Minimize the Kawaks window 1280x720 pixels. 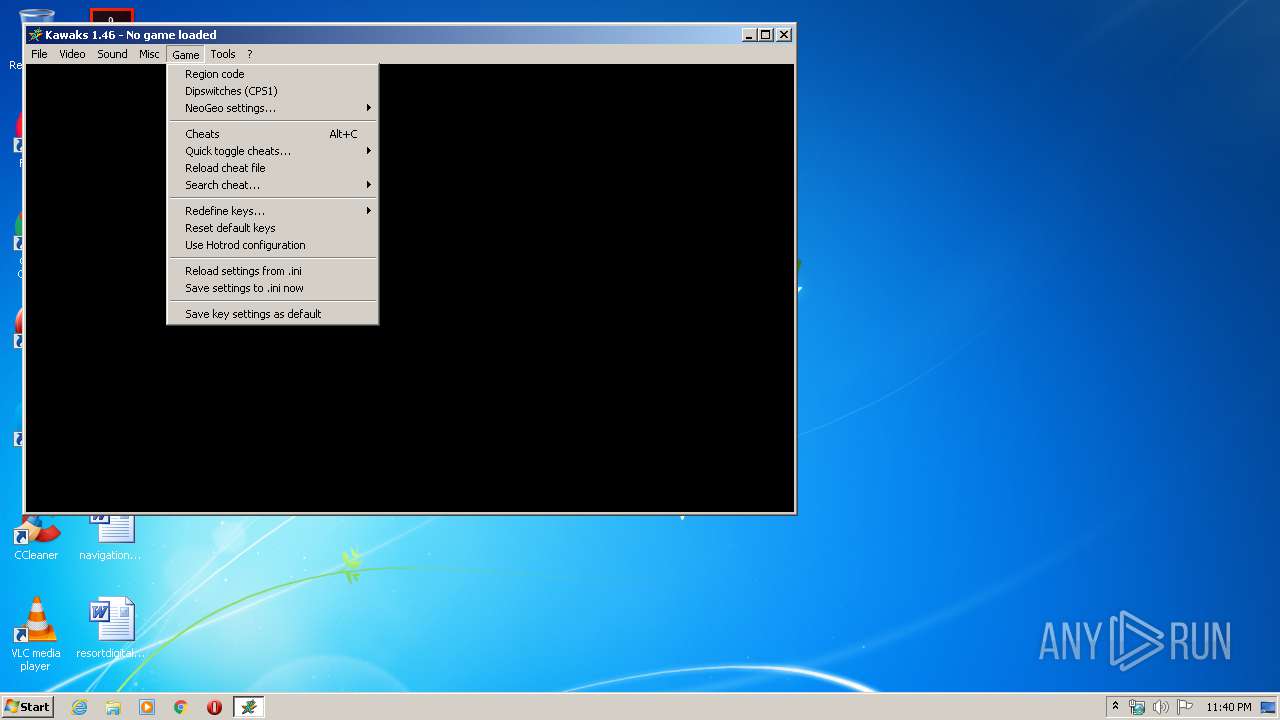click(749, 35)
